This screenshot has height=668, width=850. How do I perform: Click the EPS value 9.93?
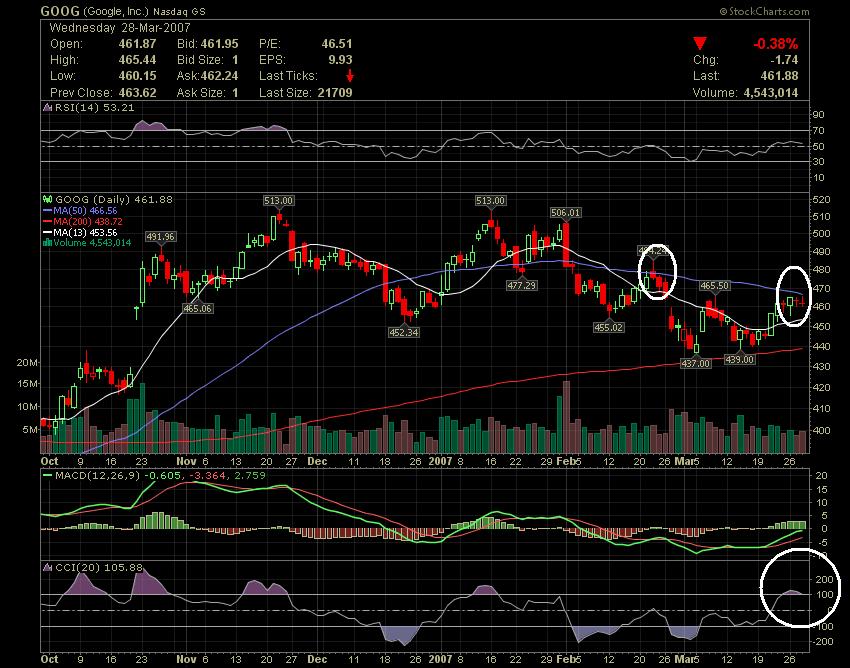[340, 60]
